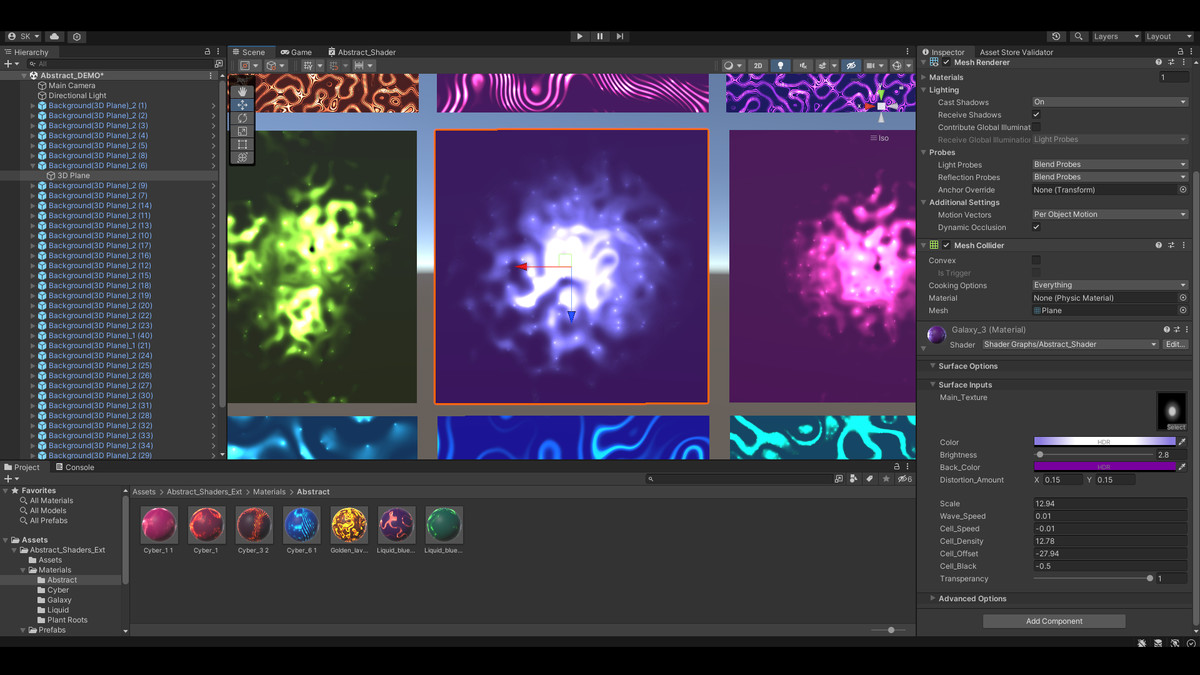Image resolution: width=1200 pixels, height=675 pixels.
Task: Open the Cast Shadows dropdown
Action: coord(1109,102)
